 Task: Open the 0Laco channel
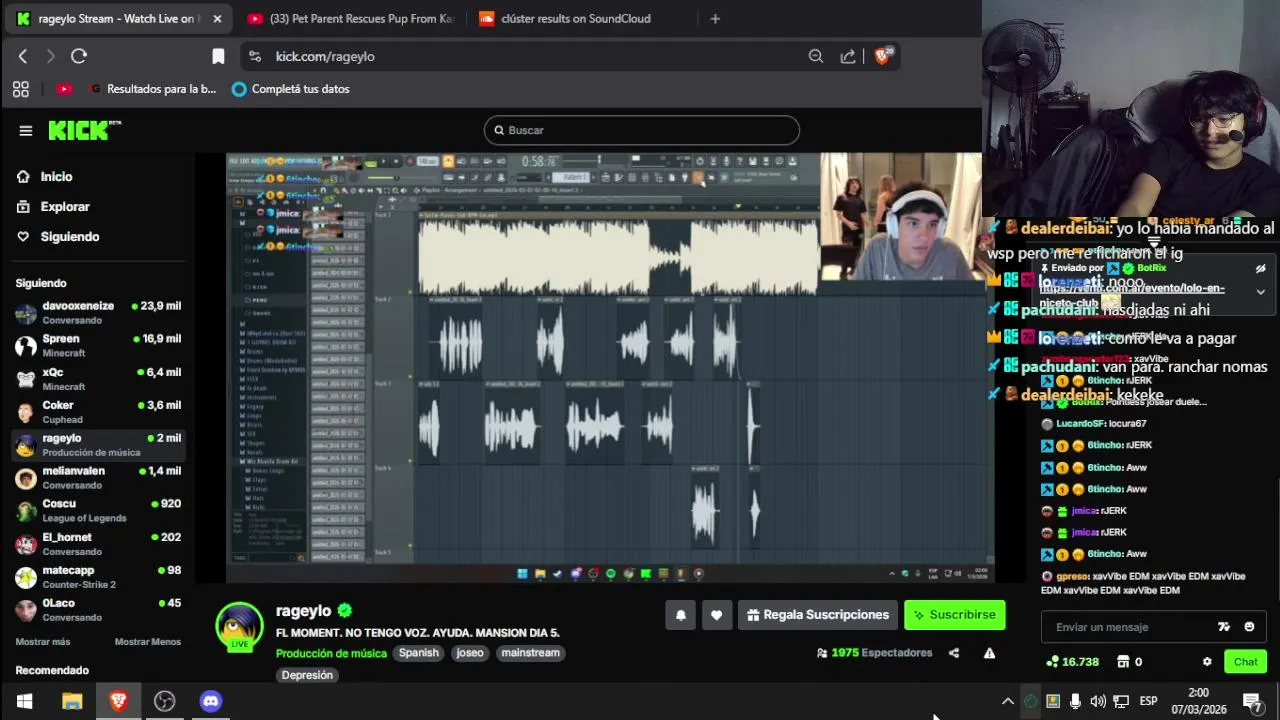coord(98,610)
